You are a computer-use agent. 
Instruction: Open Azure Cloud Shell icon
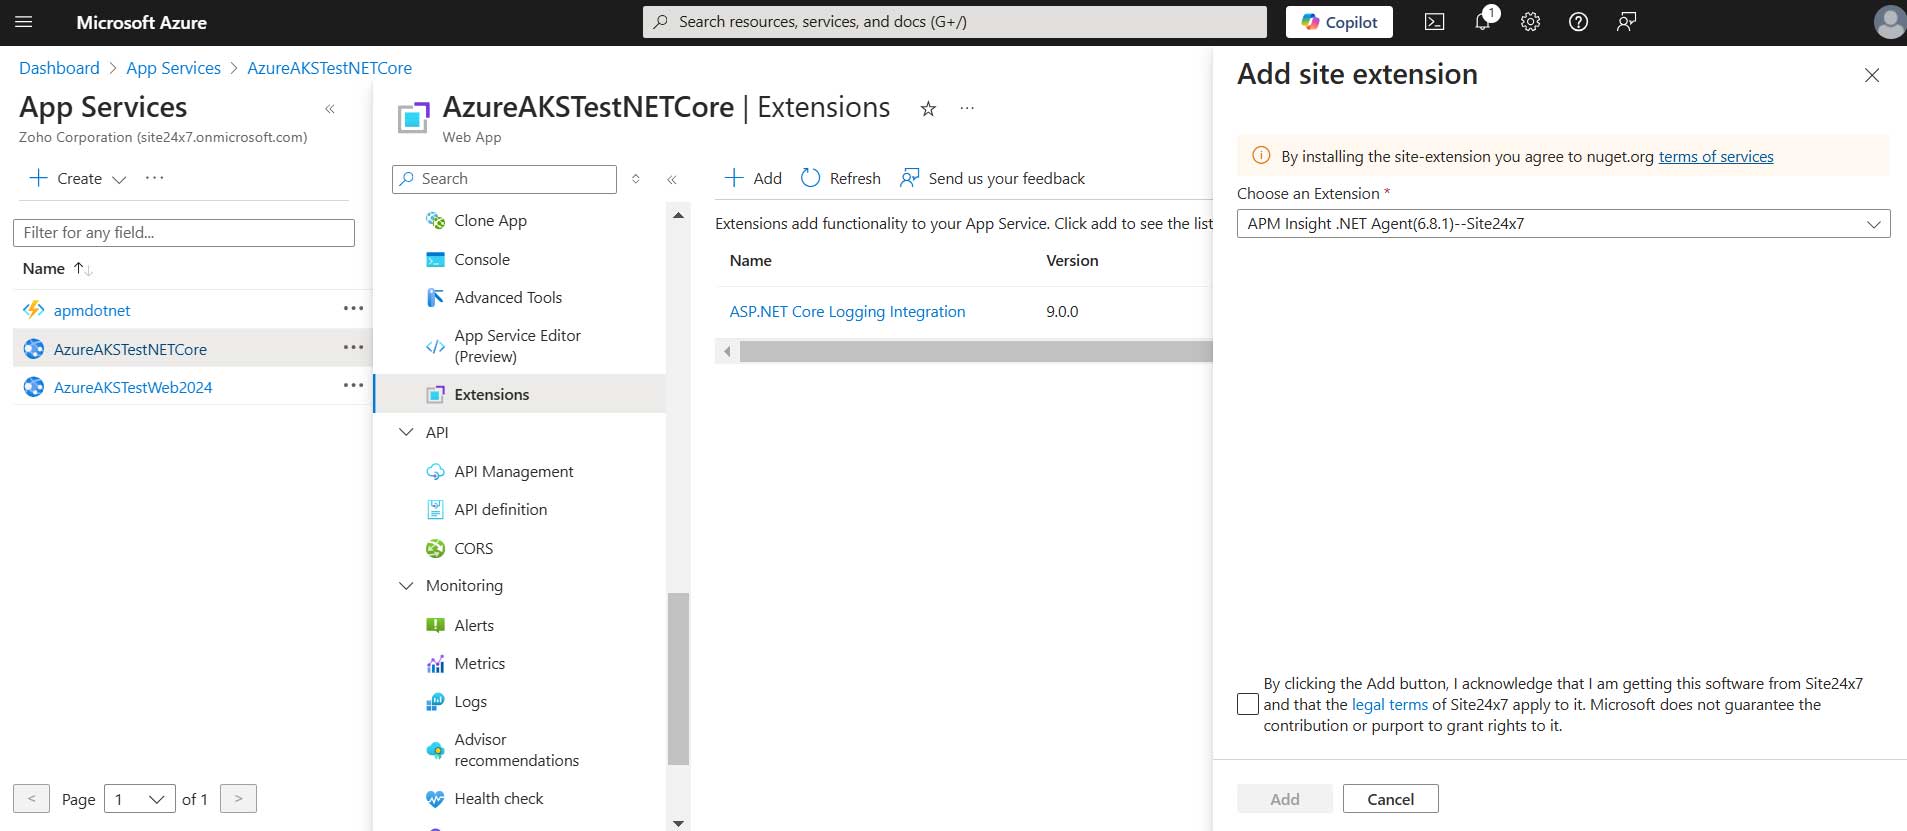tap(1434, 22)
